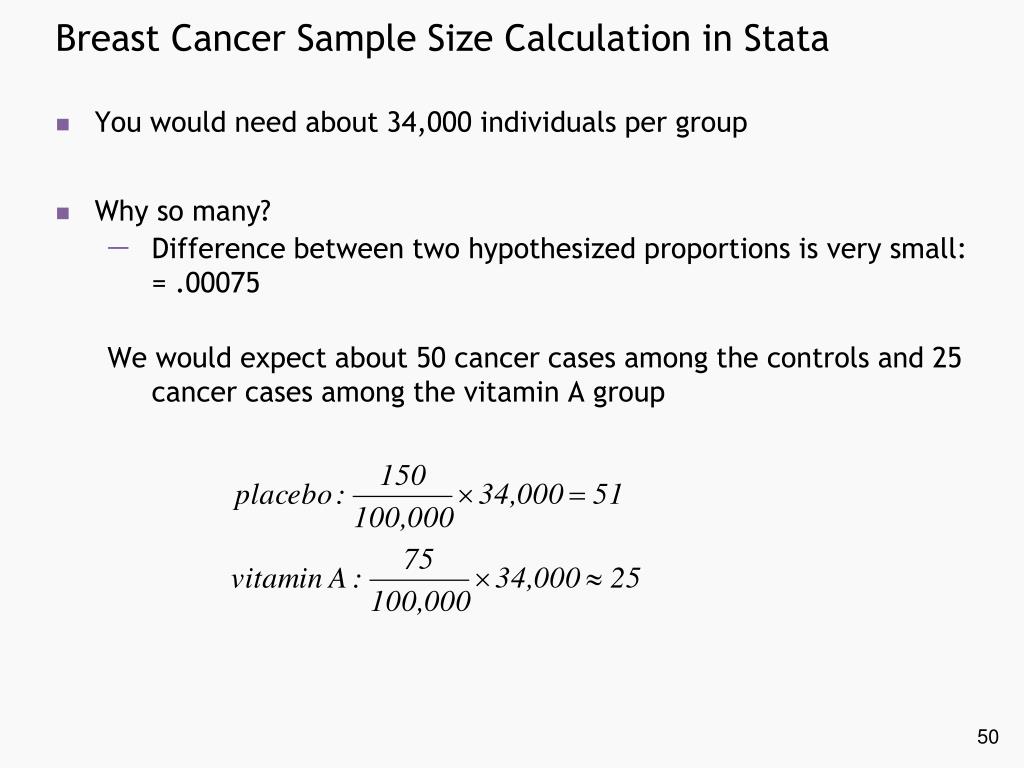
Task: Select the purple bullet beside 'Why so many?'
Action: tap(63, 213)
